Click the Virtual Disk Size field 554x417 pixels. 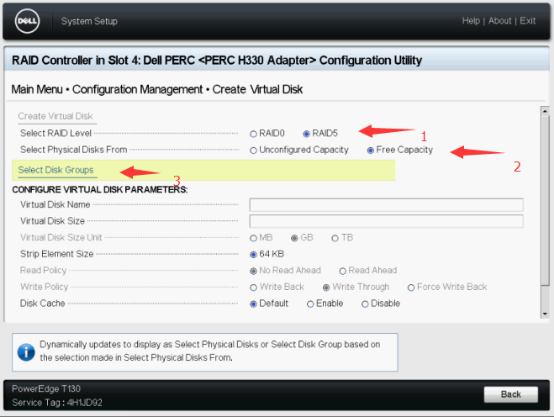[x=386, y=221]
